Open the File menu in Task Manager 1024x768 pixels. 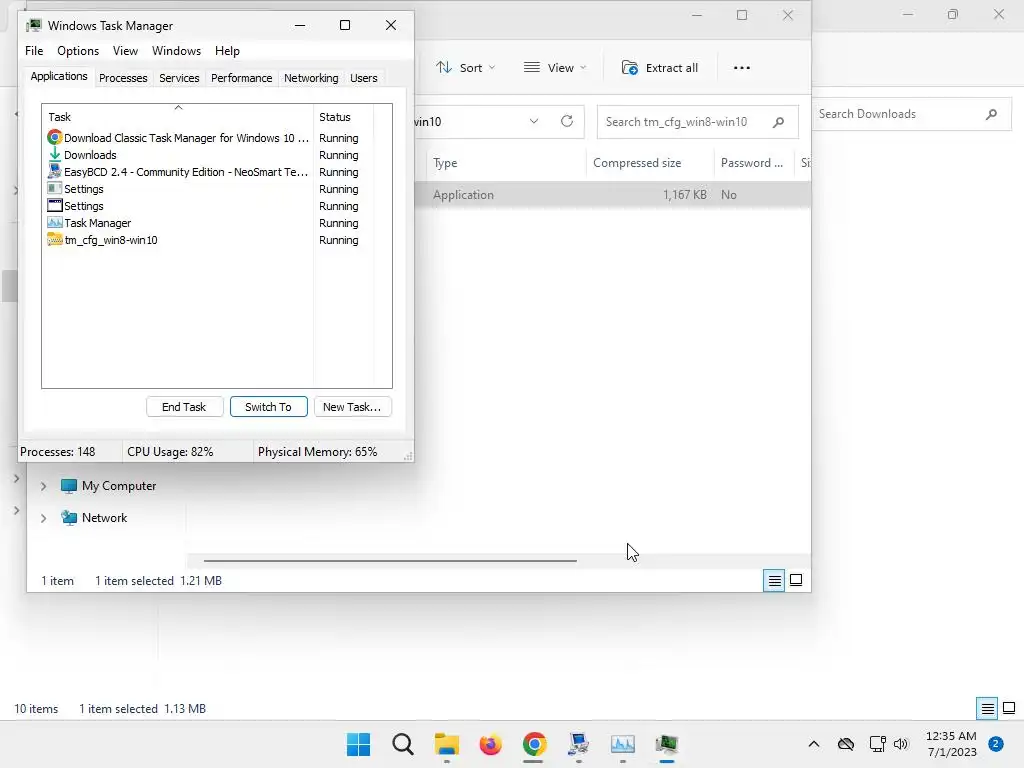[34, 51]
